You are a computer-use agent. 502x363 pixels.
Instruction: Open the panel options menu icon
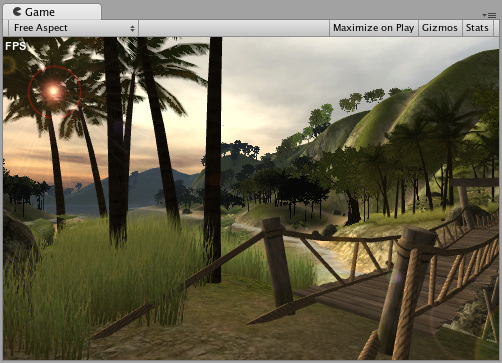tap(489, 15)
